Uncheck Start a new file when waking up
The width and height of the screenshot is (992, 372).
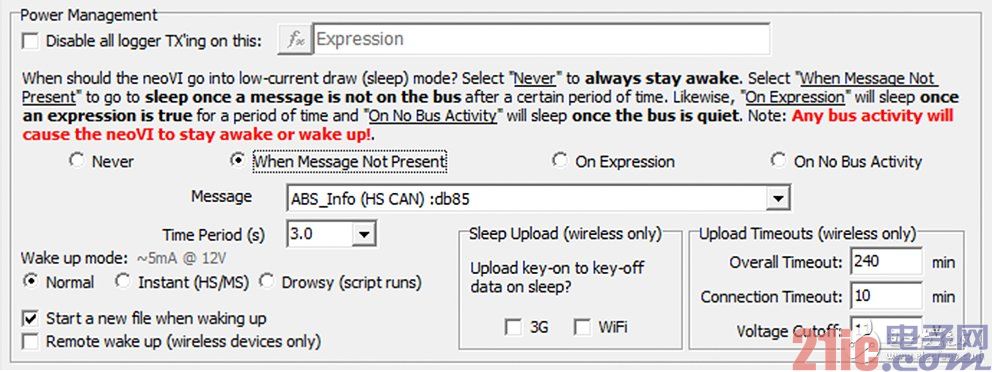tap(30, 318)
